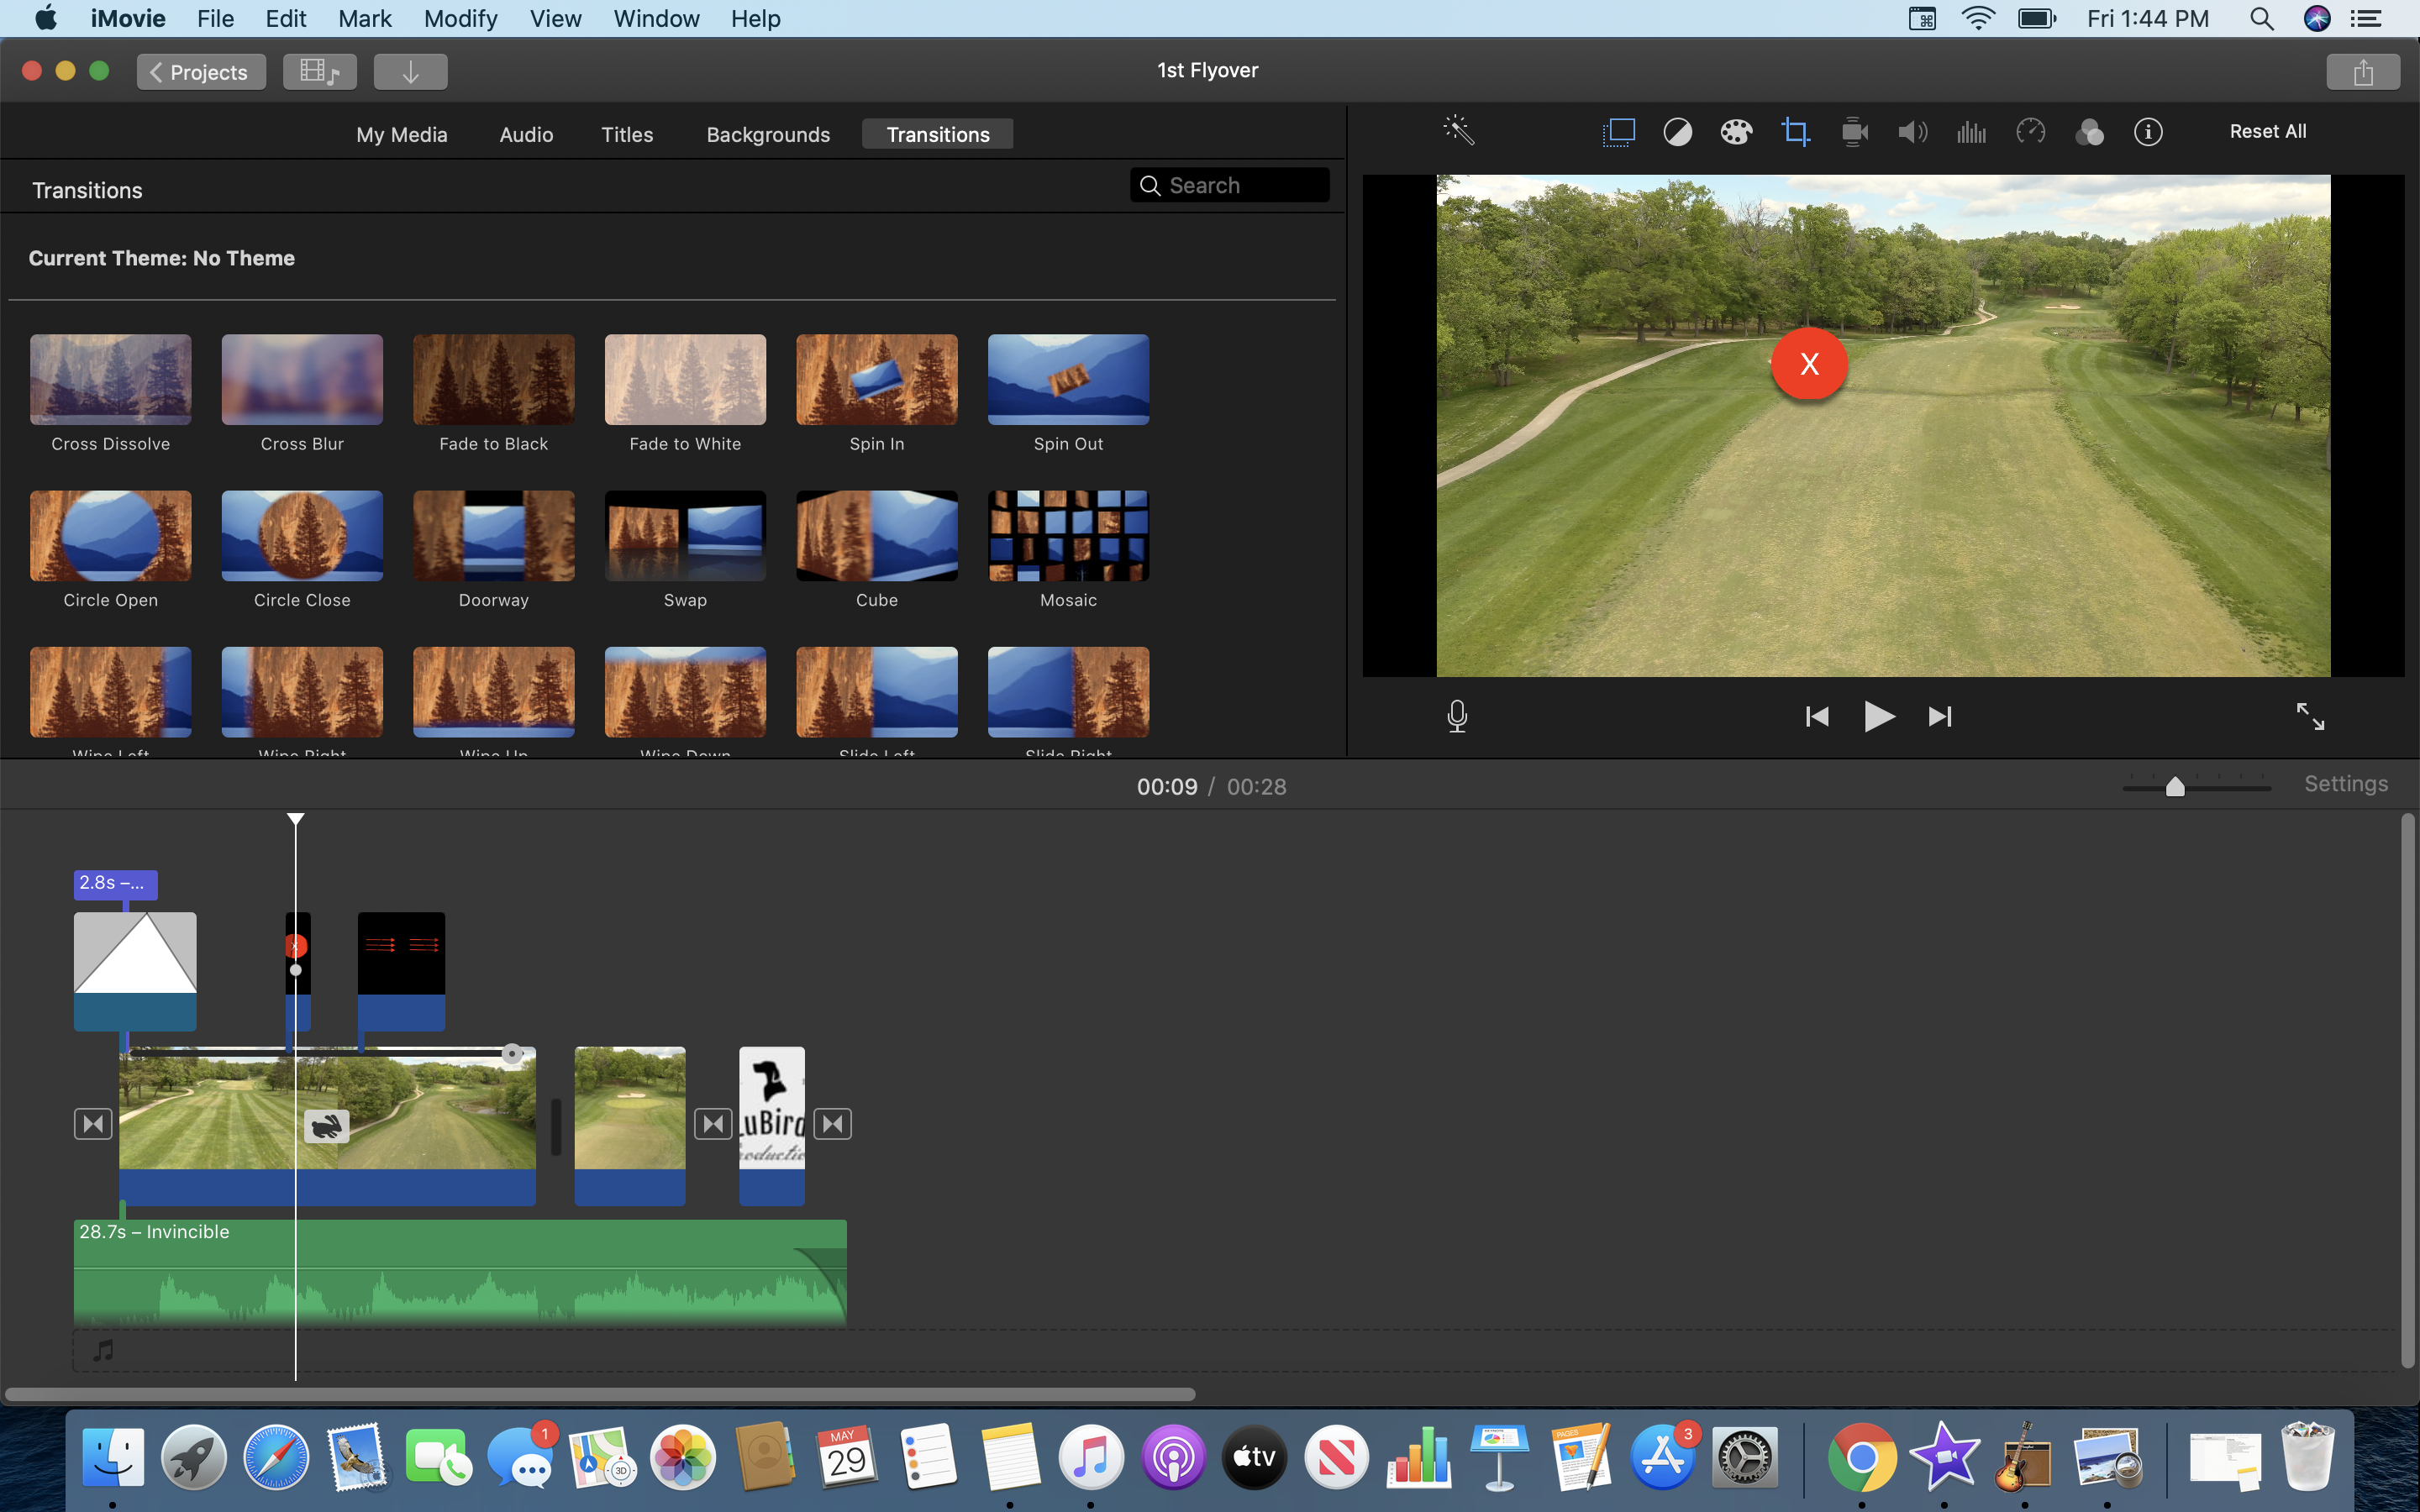2420x1512 pixels.
Task: Open noise reduction and equalizer tool
Action: click(x=1971, y=132)
